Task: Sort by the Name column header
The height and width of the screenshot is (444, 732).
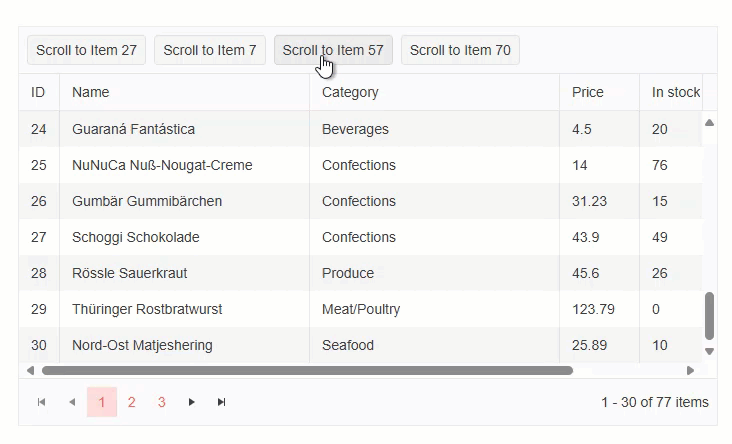Action: (x=91, y=92)
